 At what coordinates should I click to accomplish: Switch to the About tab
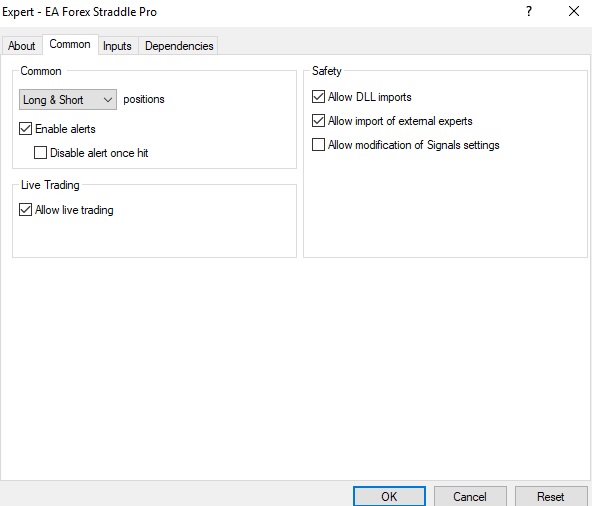pos(22,46)
